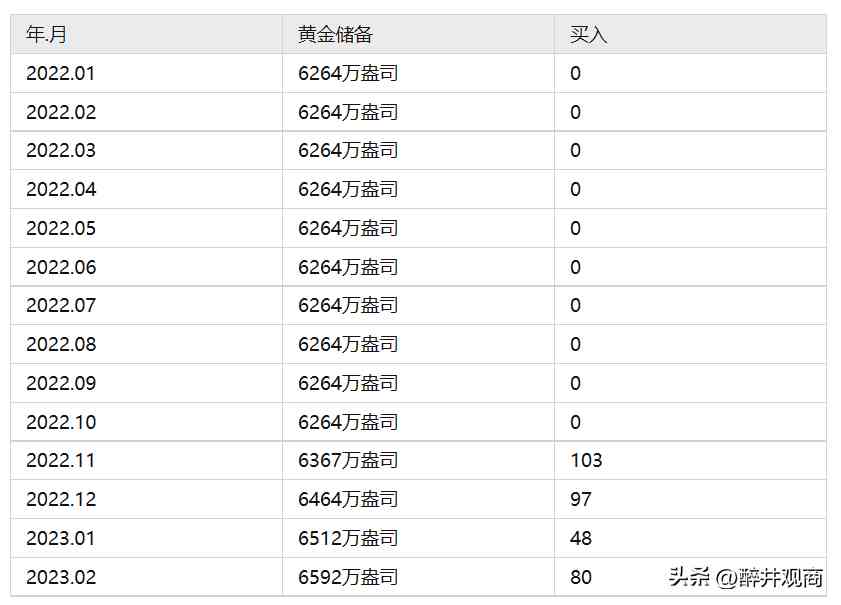
Task: Click the 年.月 column header
Action: click(x=47, y=34)
